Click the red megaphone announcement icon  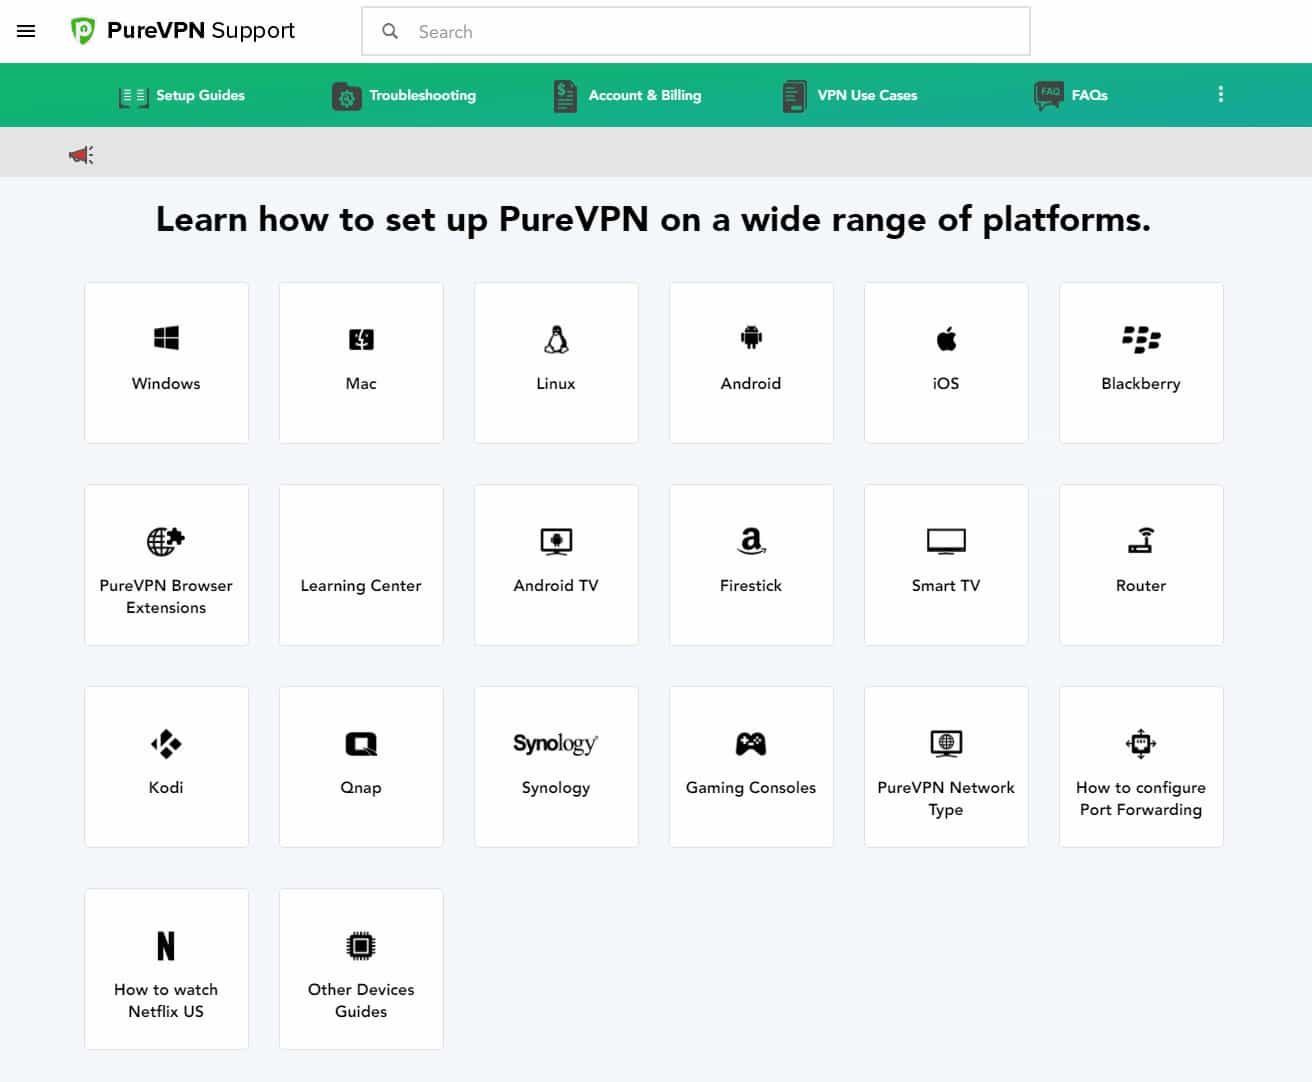(81, 154)
